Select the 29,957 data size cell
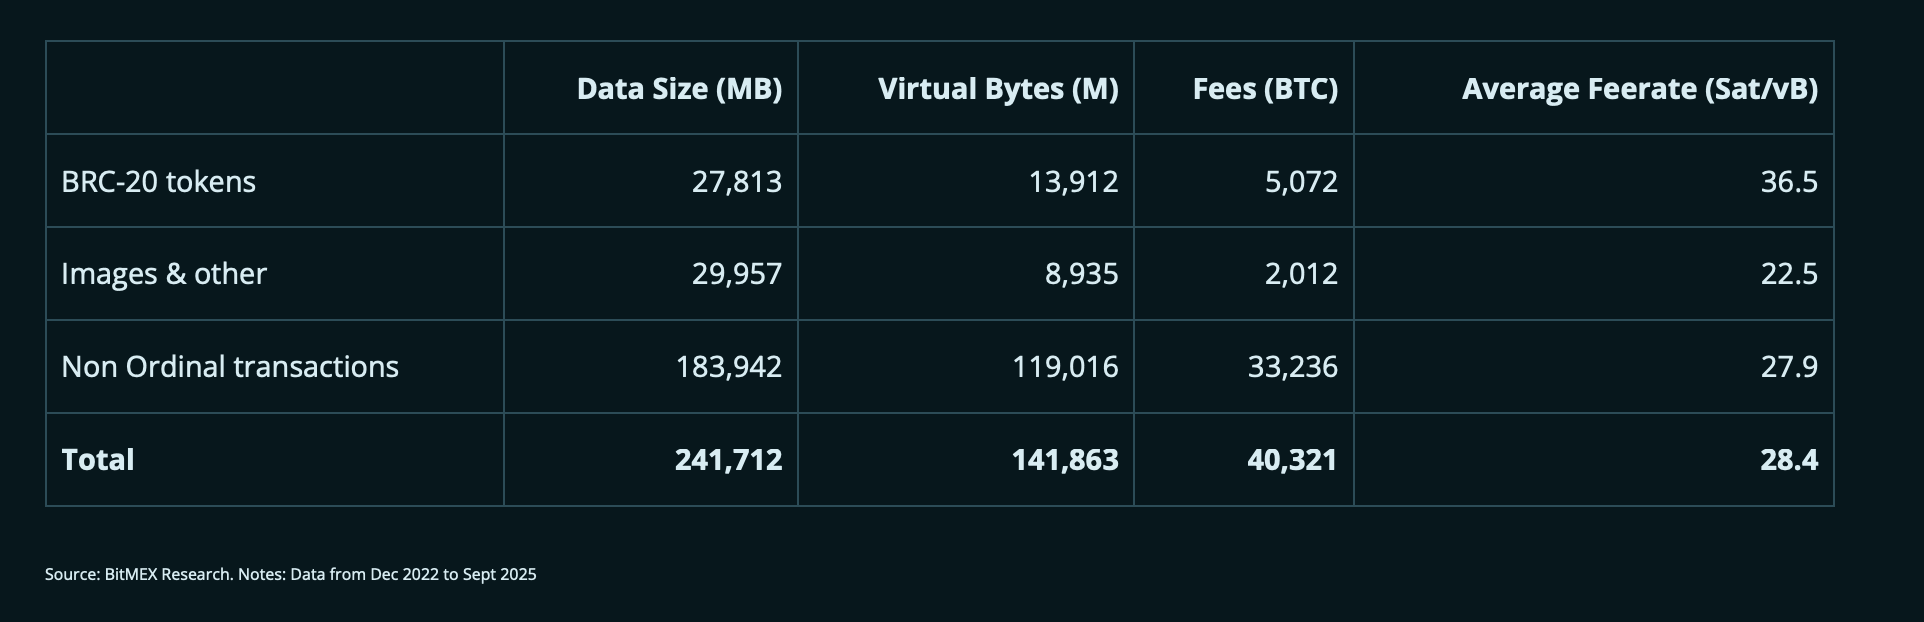The image size is (1924, 622). tap(736, 274)
